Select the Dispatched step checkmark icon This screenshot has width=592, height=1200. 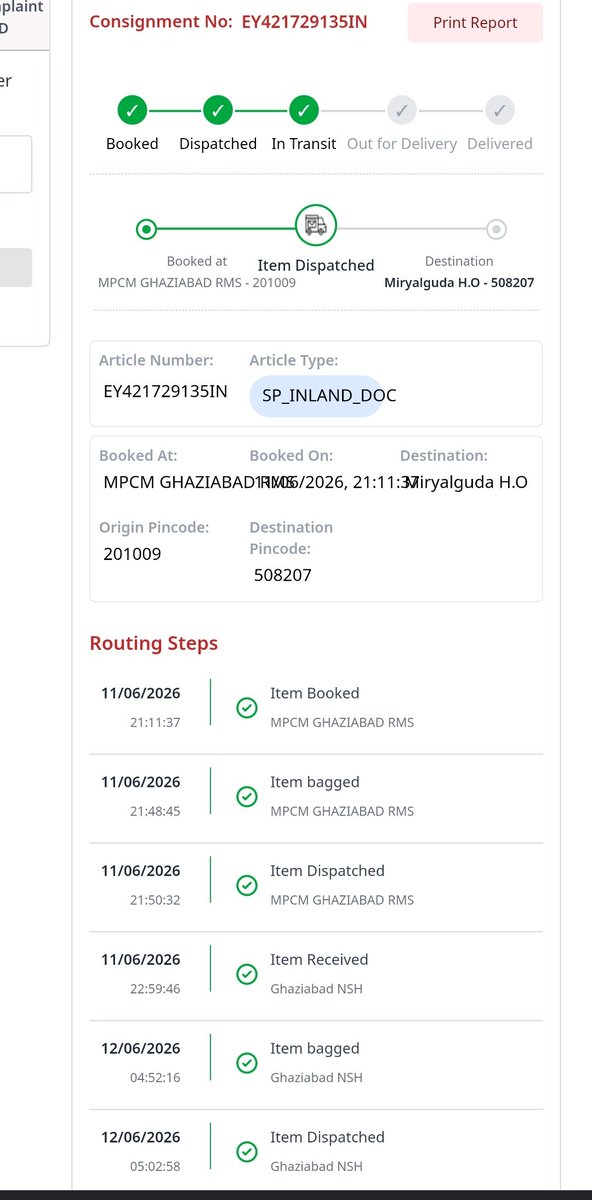218,110
